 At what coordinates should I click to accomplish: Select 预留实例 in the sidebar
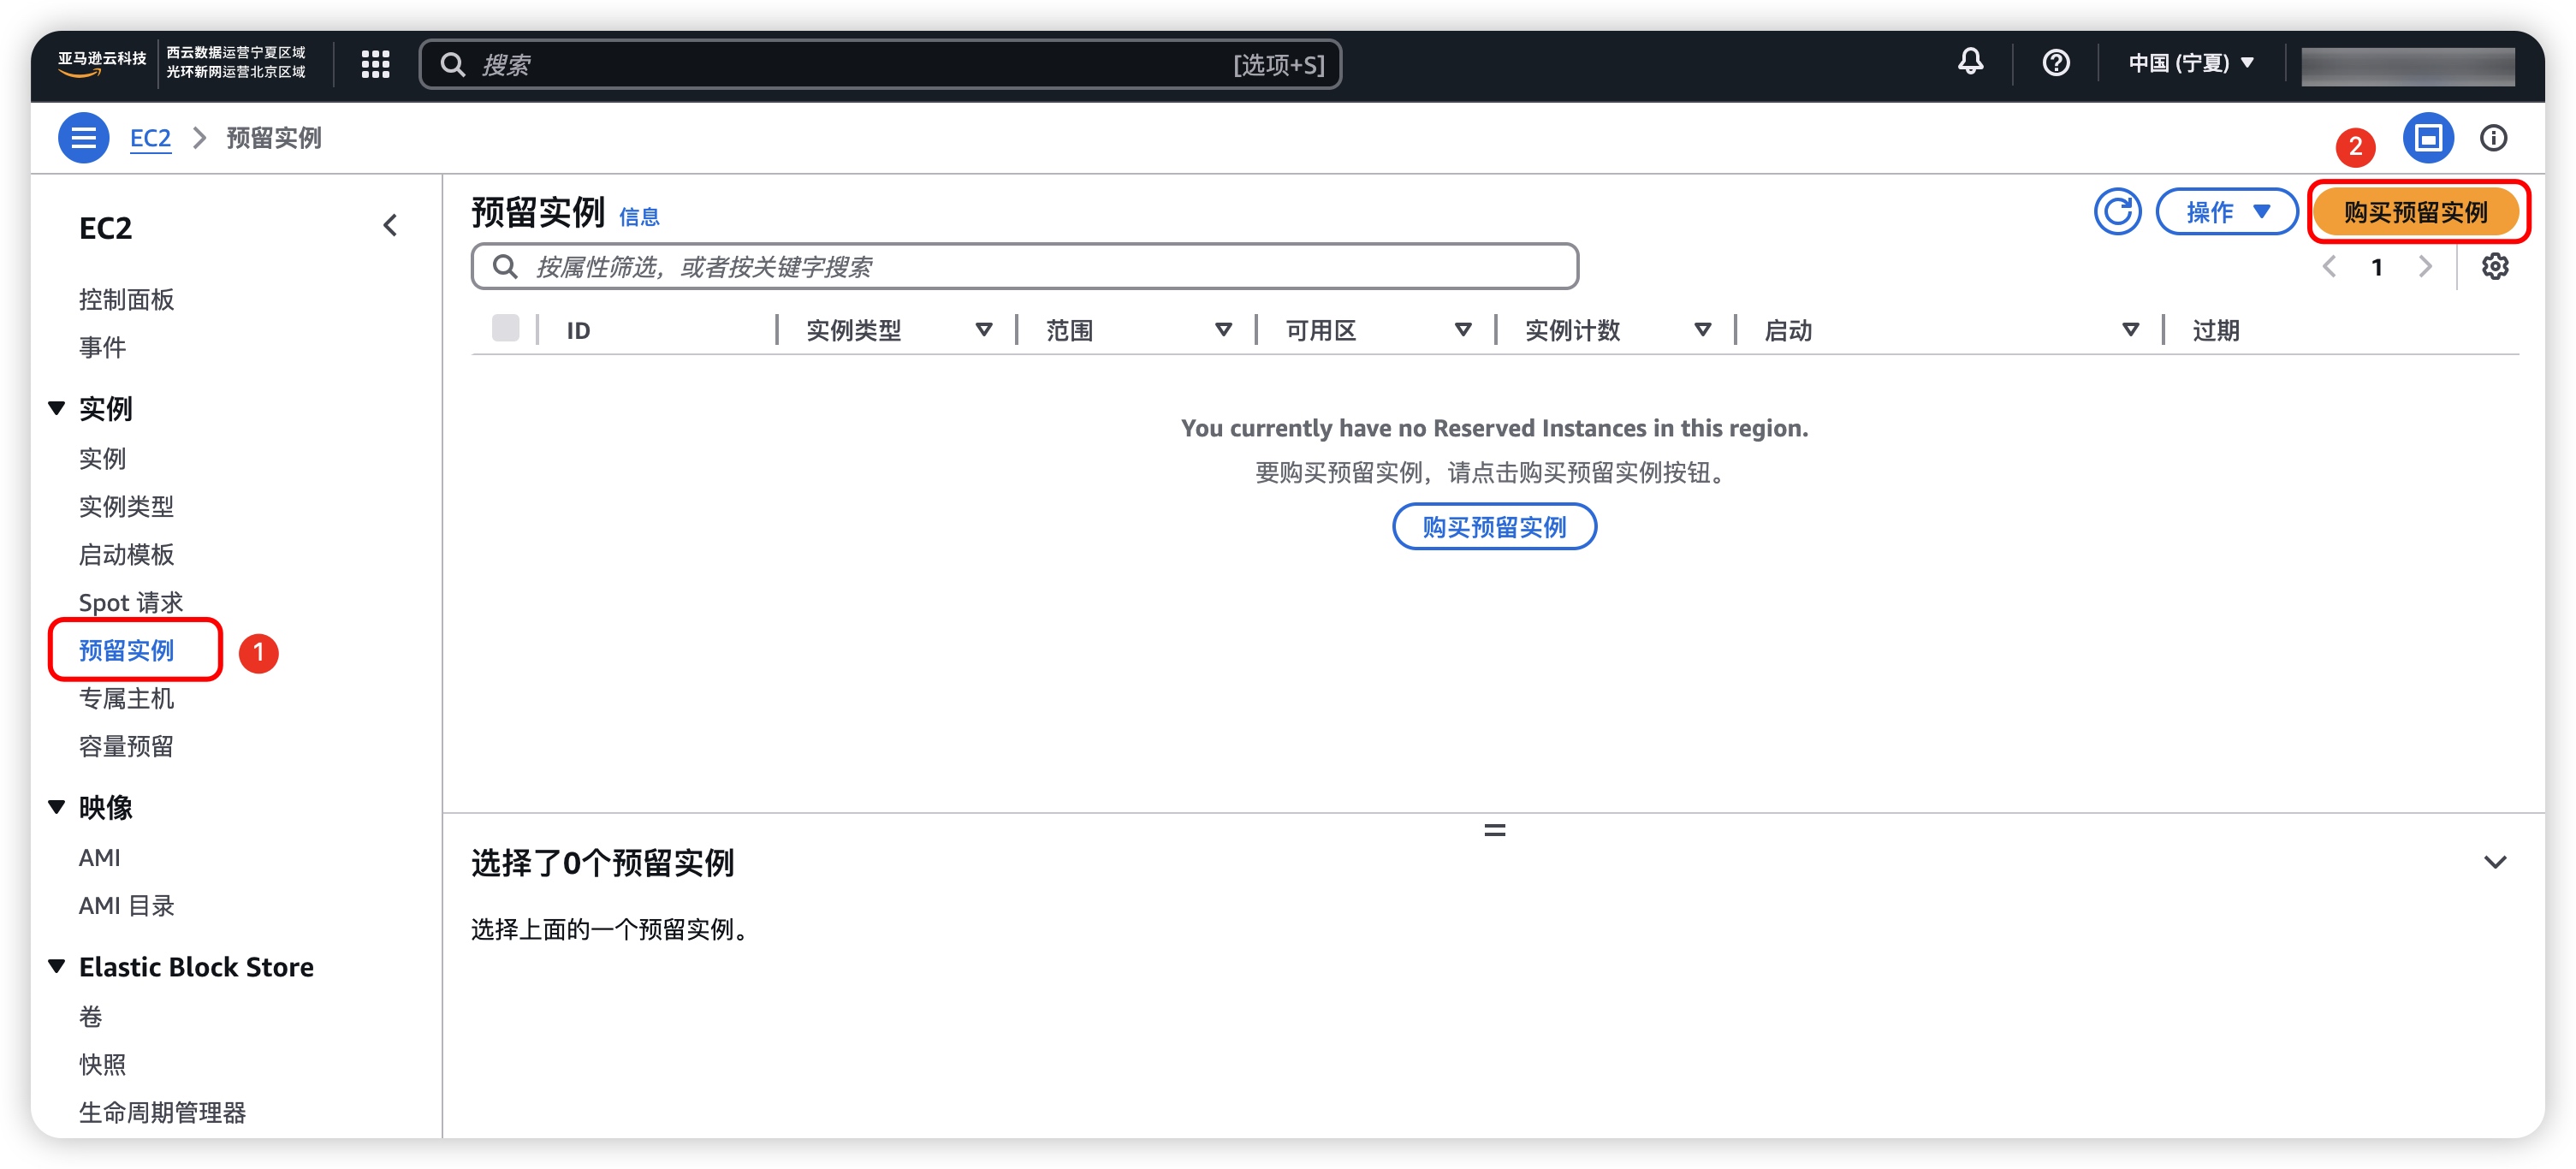click(x=126, y=651)
